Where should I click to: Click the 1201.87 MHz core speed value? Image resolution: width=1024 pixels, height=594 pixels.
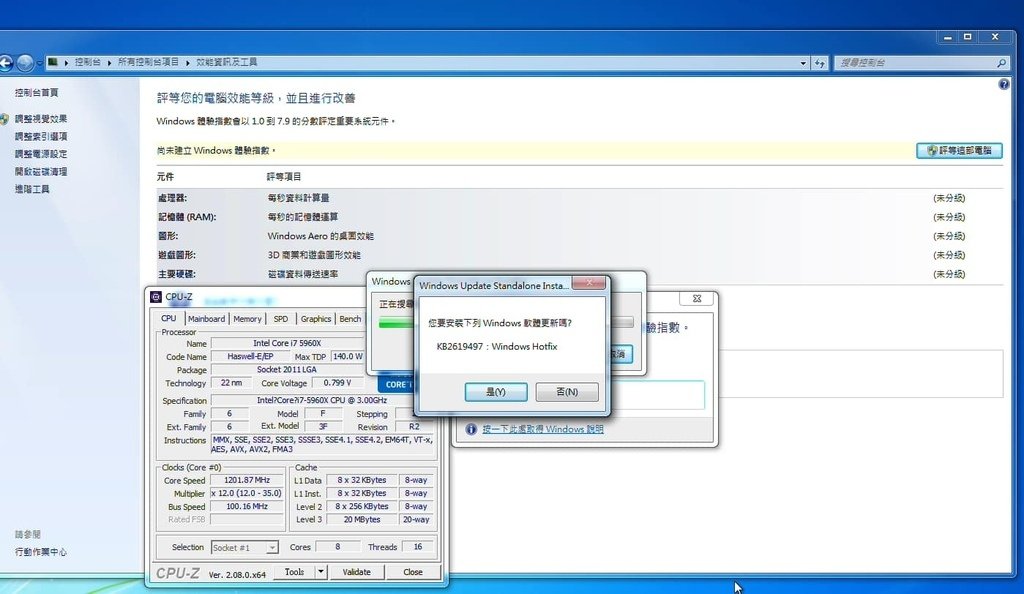pyautogui.click(x=247, y=480)
